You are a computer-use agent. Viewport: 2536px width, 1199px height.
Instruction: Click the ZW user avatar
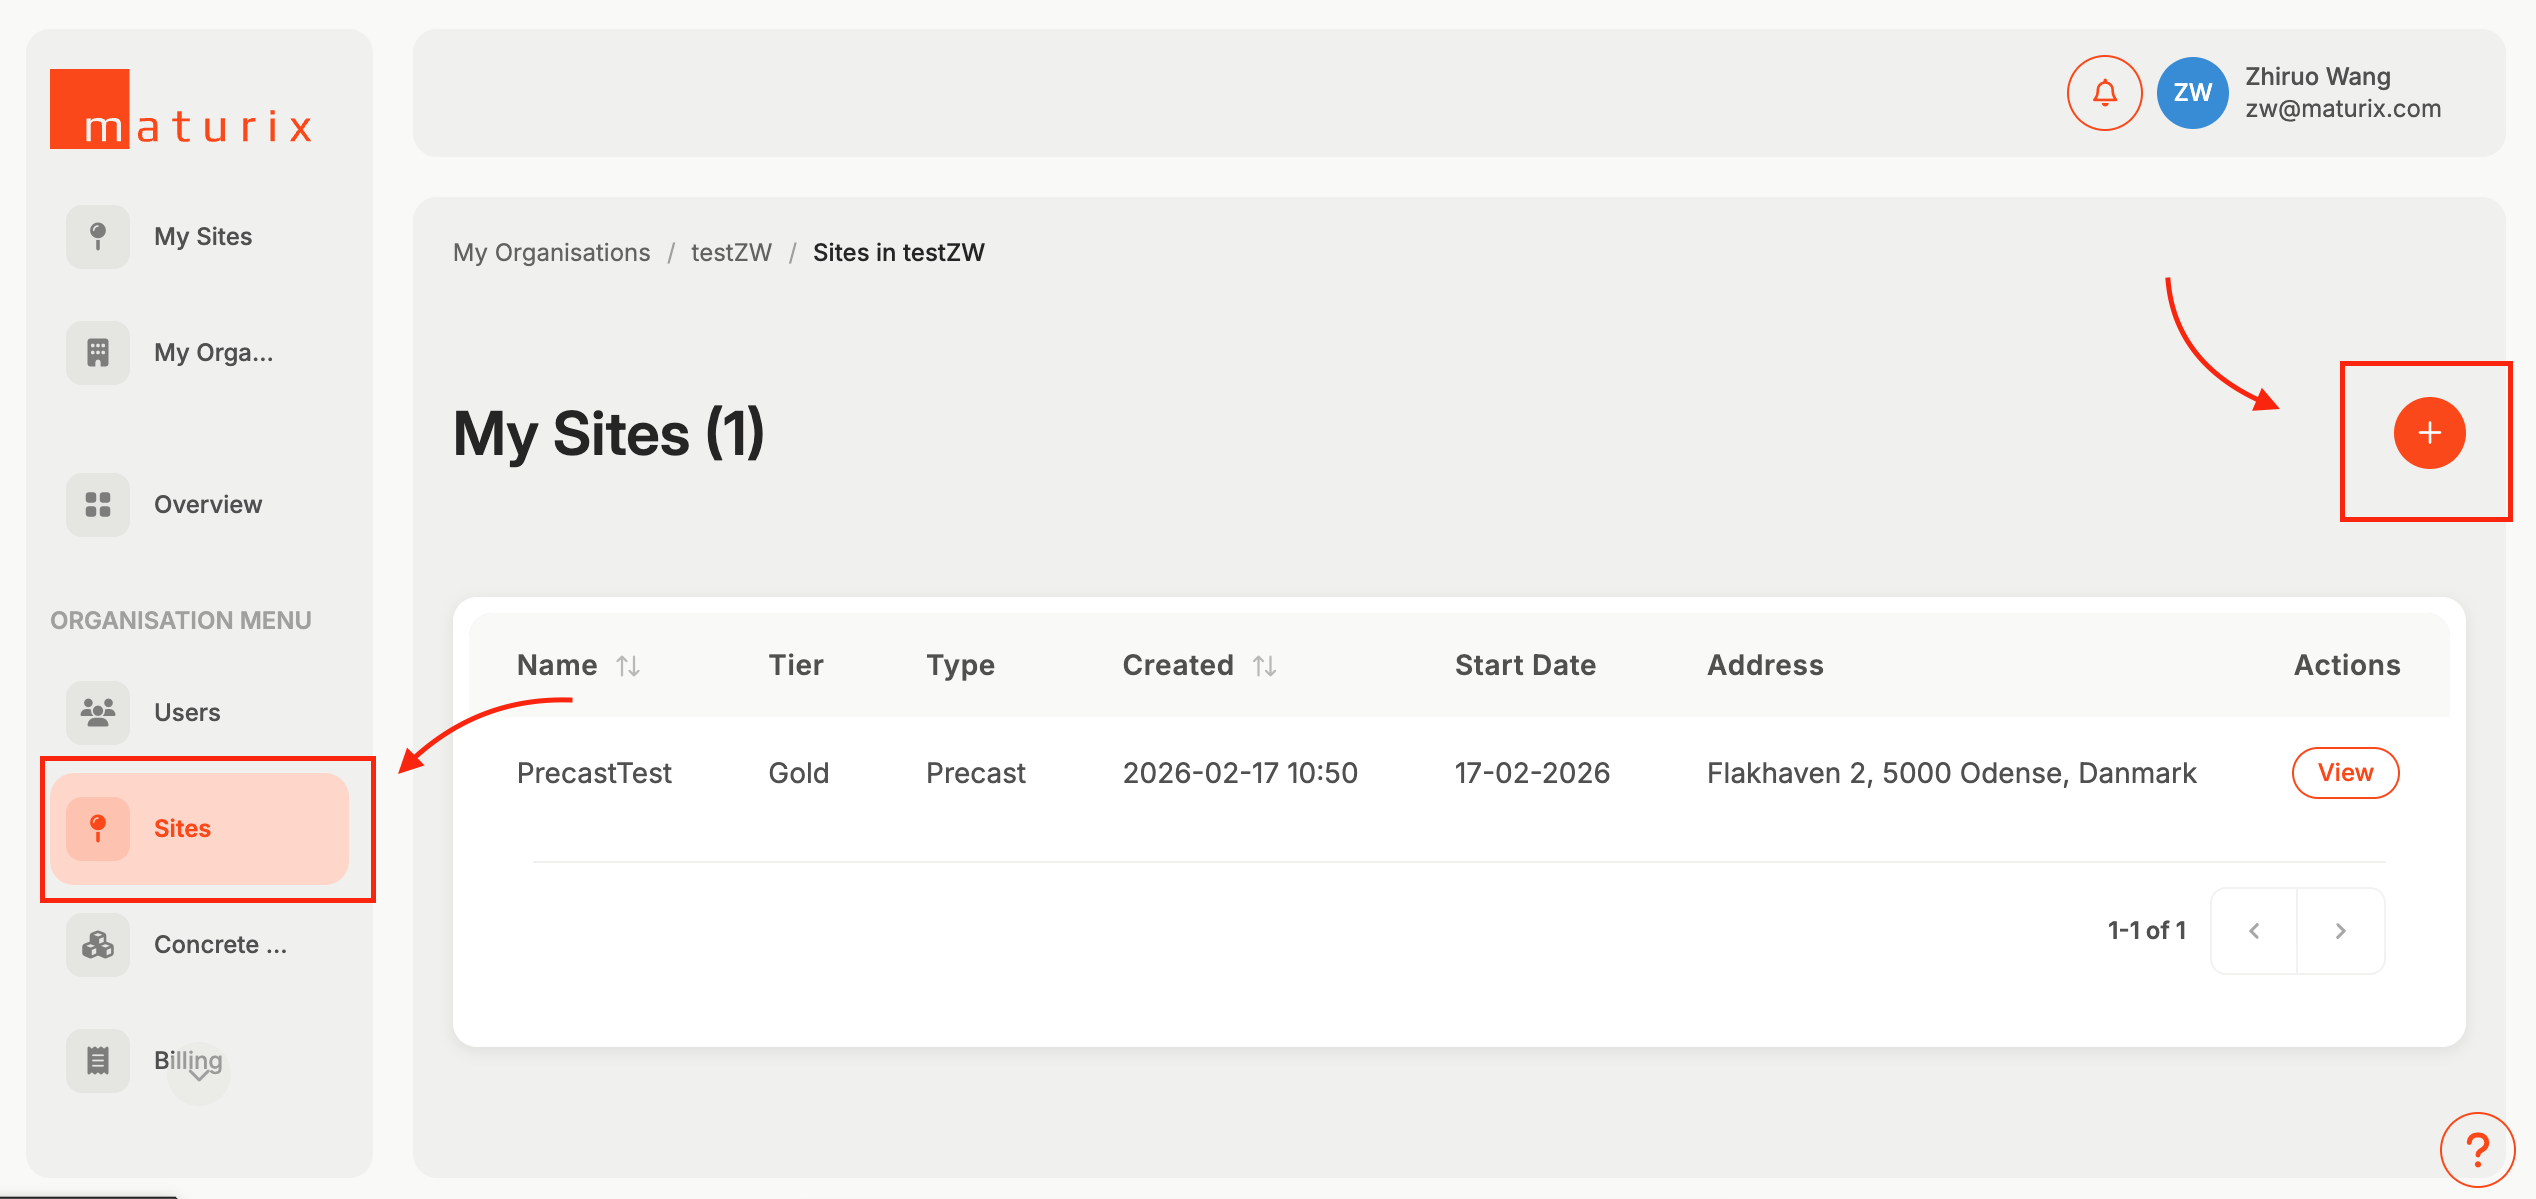[x=2192, y=93]
